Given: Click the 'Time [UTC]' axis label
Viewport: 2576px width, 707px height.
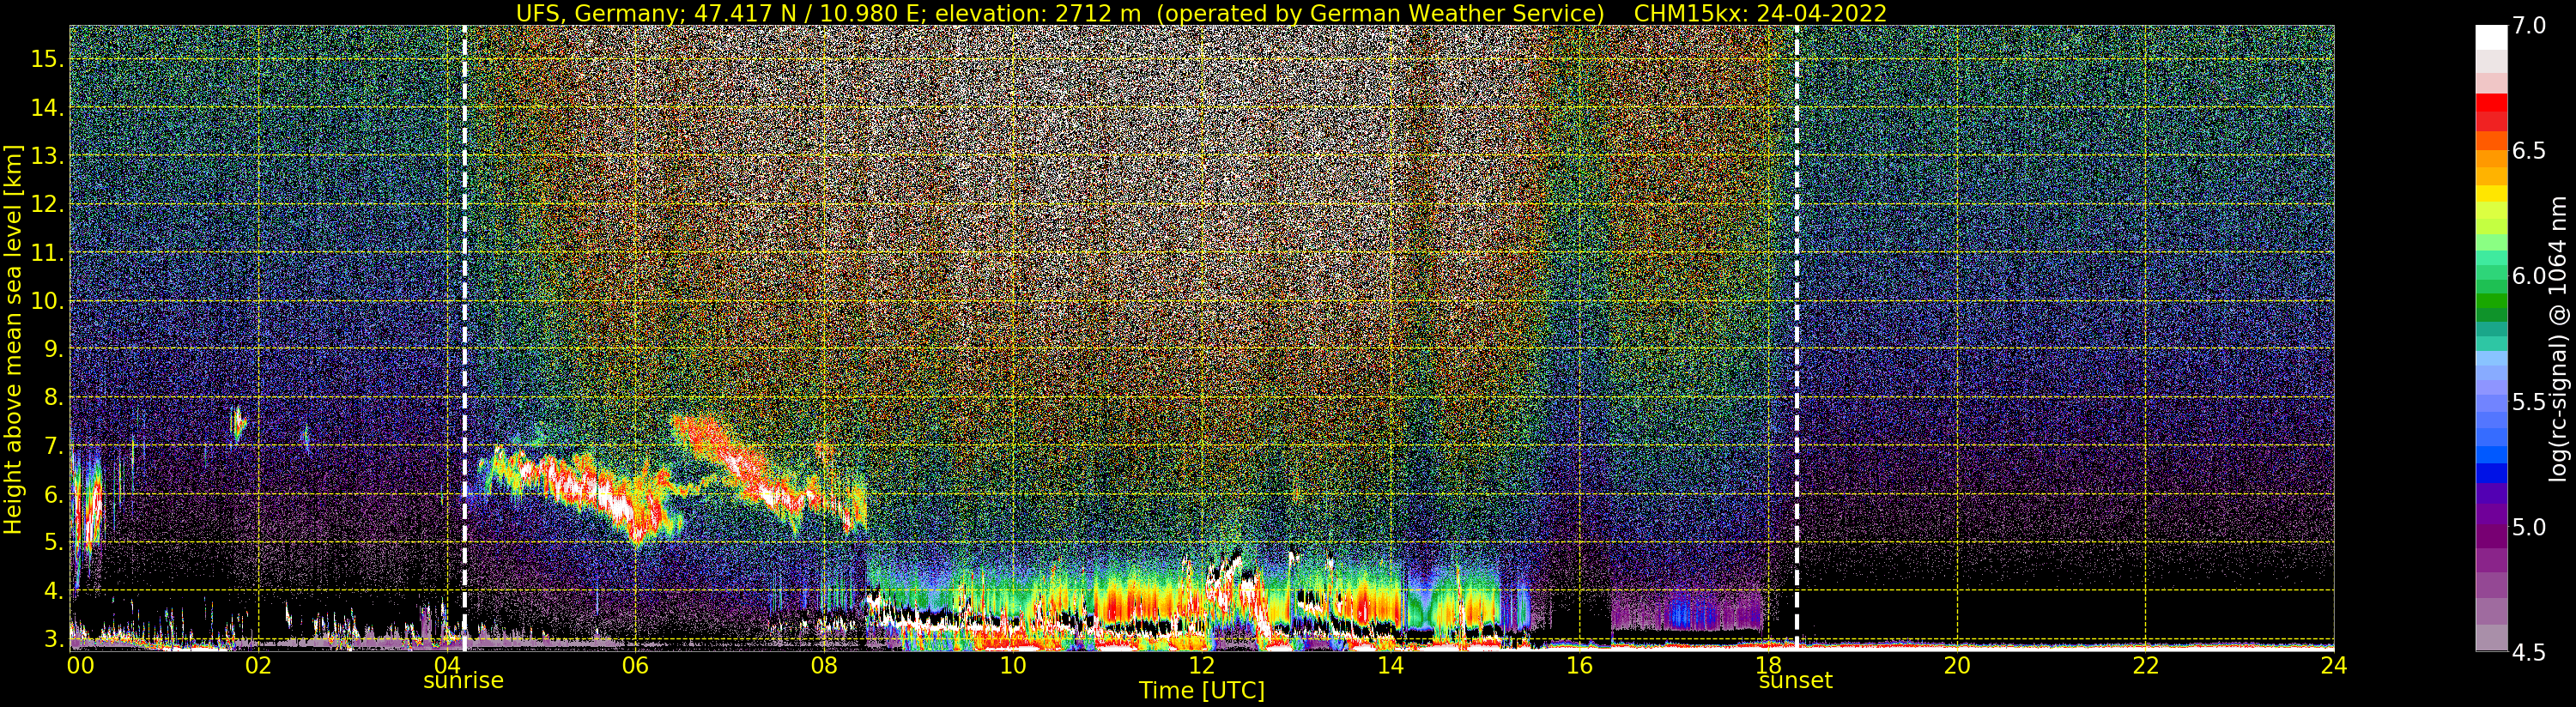Looking at the screenshot, I should pos(1202,691).
